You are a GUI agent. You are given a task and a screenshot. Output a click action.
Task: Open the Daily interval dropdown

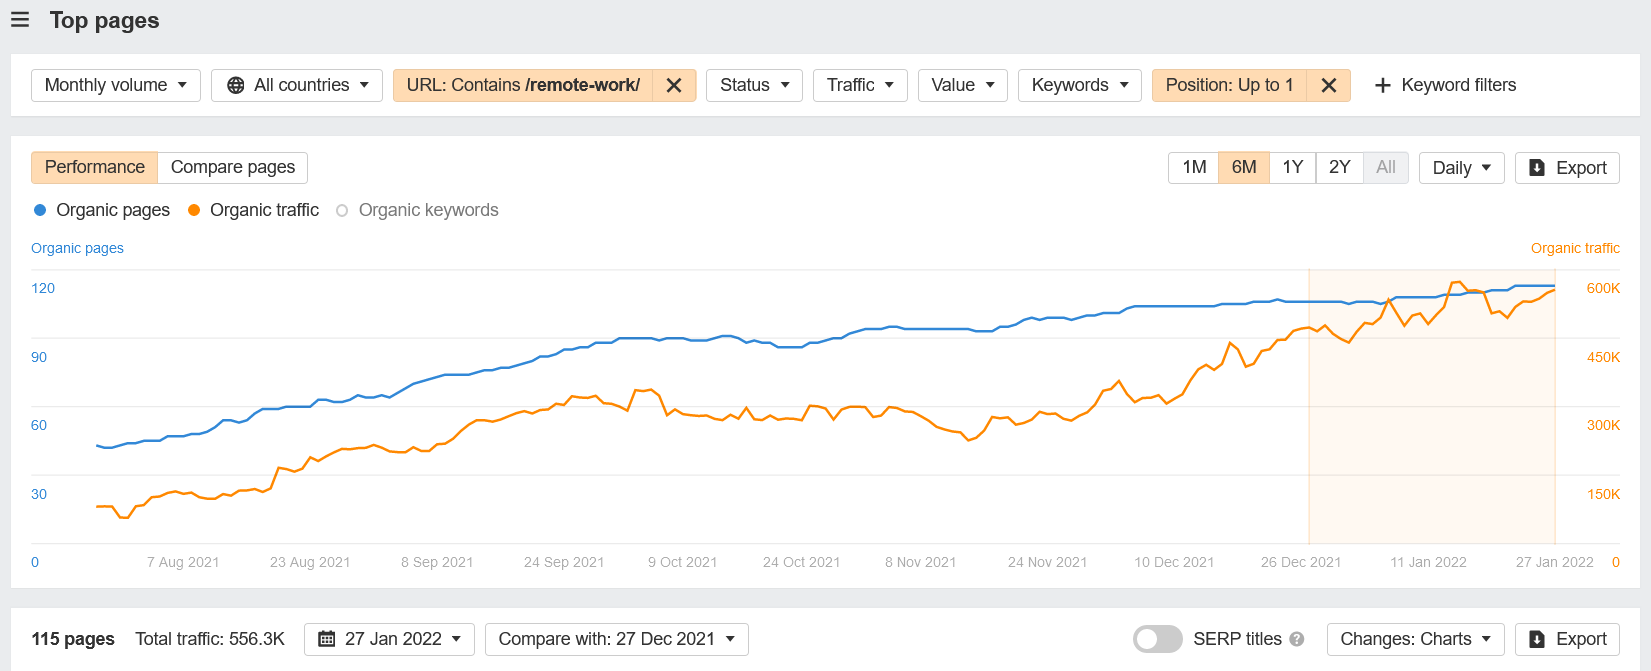tap(1461, 168)
